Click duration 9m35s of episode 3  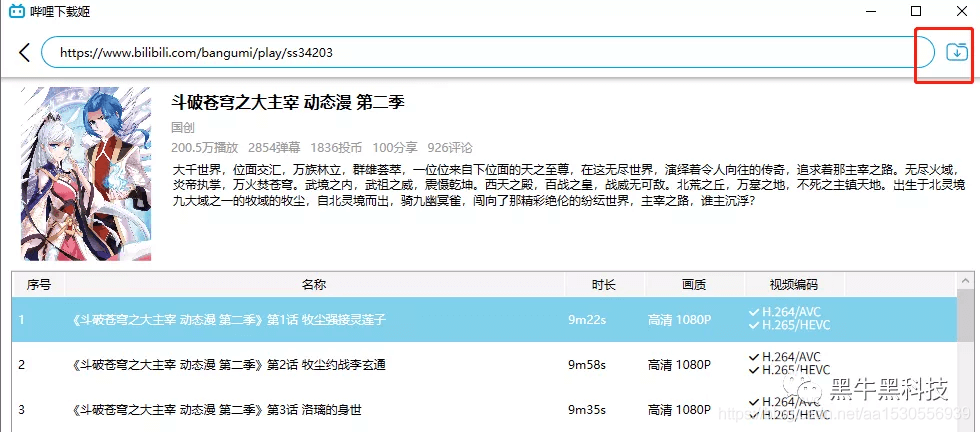(x=587, y=410)
